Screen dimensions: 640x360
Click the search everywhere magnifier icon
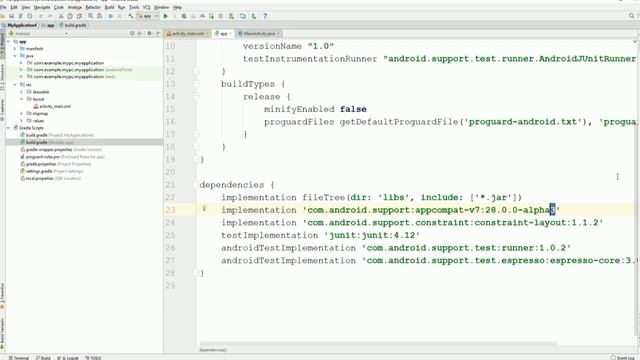631,16
